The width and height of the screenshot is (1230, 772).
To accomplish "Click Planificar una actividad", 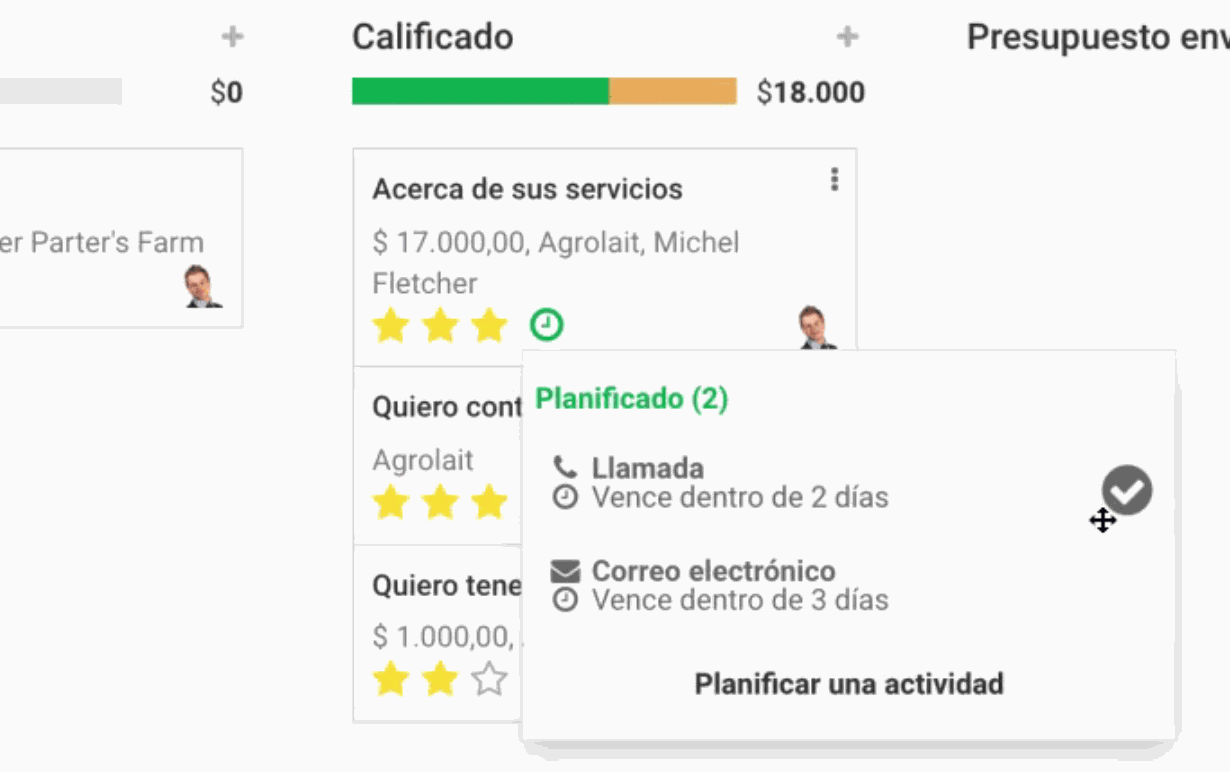I will coord(848,686).
